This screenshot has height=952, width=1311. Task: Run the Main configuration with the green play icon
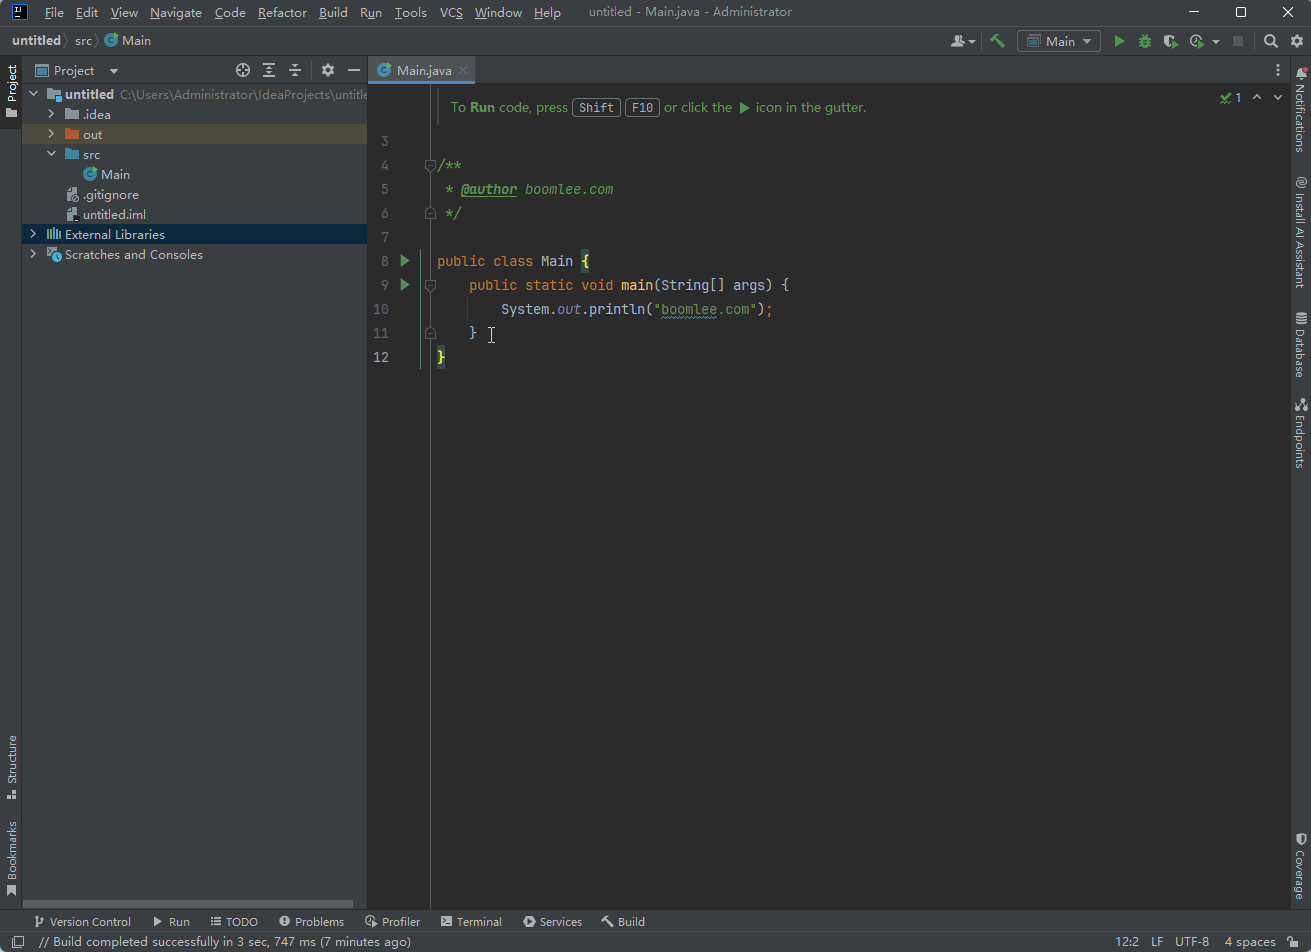pos(1119,40)
